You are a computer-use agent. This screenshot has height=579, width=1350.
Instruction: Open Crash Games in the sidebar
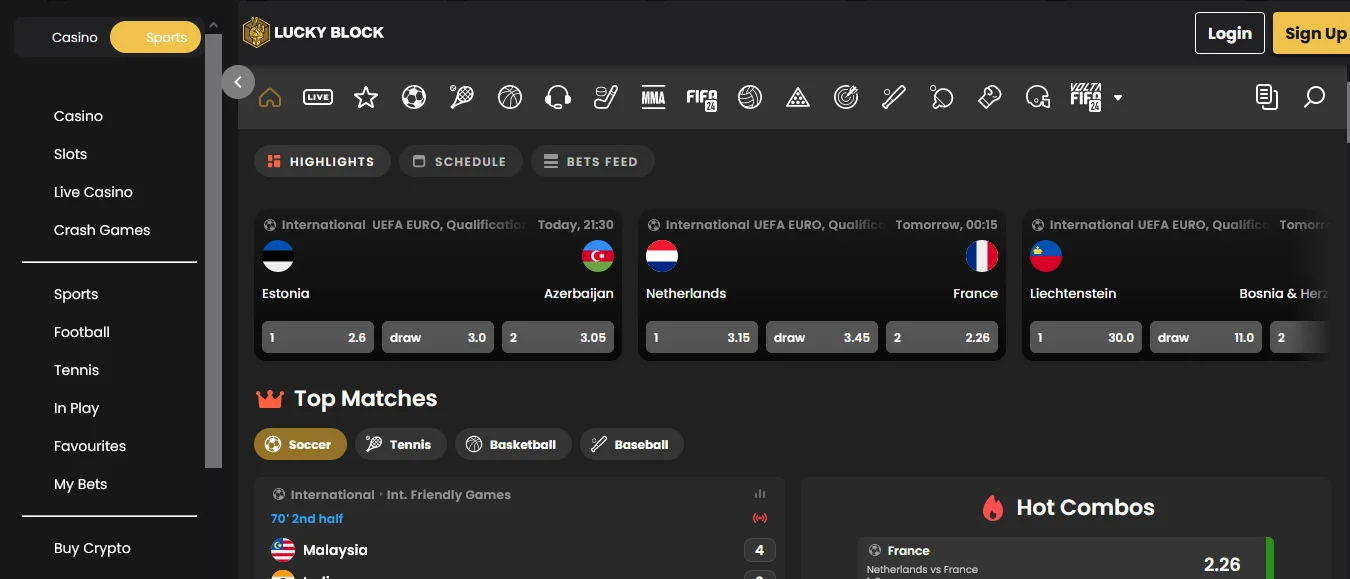102,230
